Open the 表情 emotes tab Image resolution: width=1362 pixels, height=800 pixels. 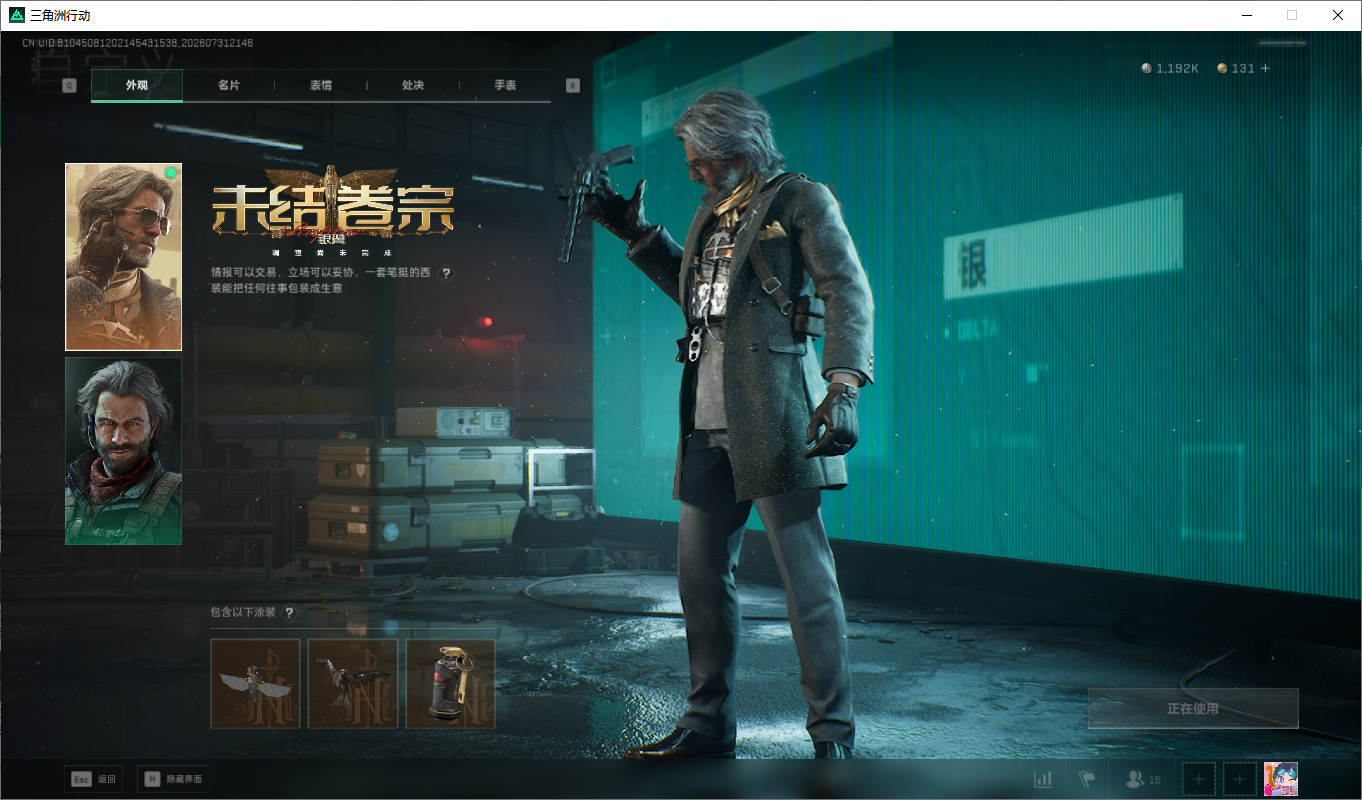coord(321,85)
